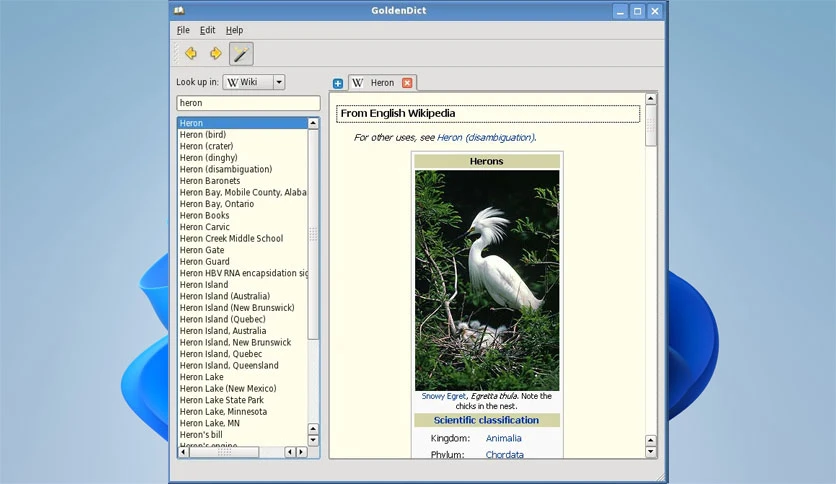Image resolution: width=836 pixels, height=484 pixels.
Task: Open a new tab with plus icon
Action: coord(337,83)
